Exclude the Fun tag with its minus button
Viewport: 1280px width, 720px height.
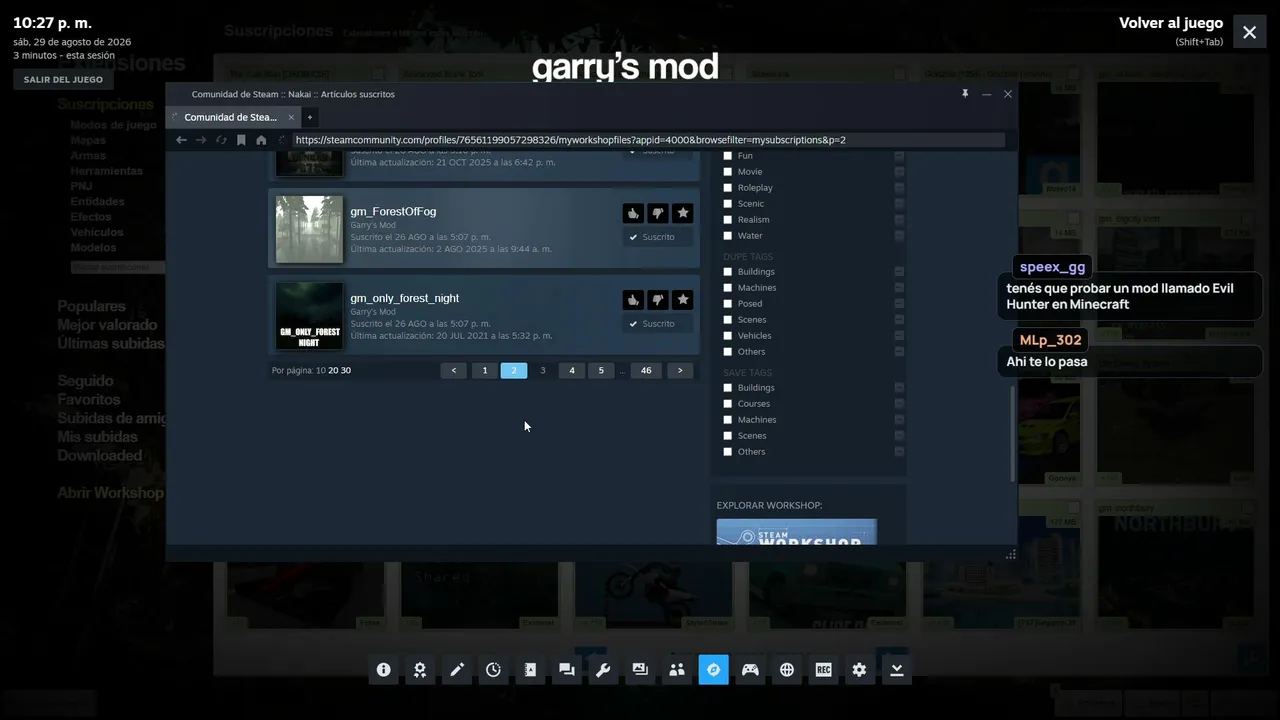coord(899,156)
